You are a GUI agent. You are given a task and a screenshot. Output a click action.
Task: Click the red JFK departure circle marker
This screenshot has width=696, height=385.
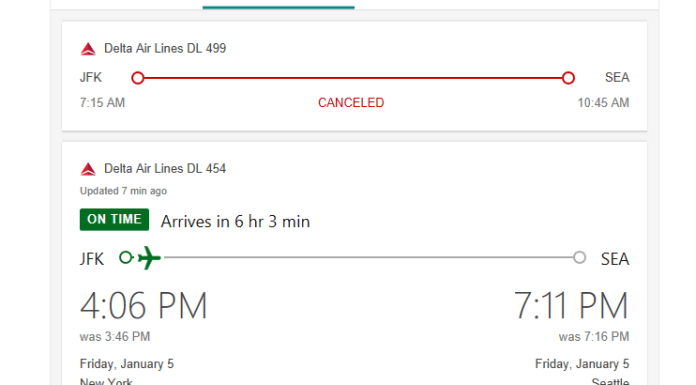(x=138, y=78)
